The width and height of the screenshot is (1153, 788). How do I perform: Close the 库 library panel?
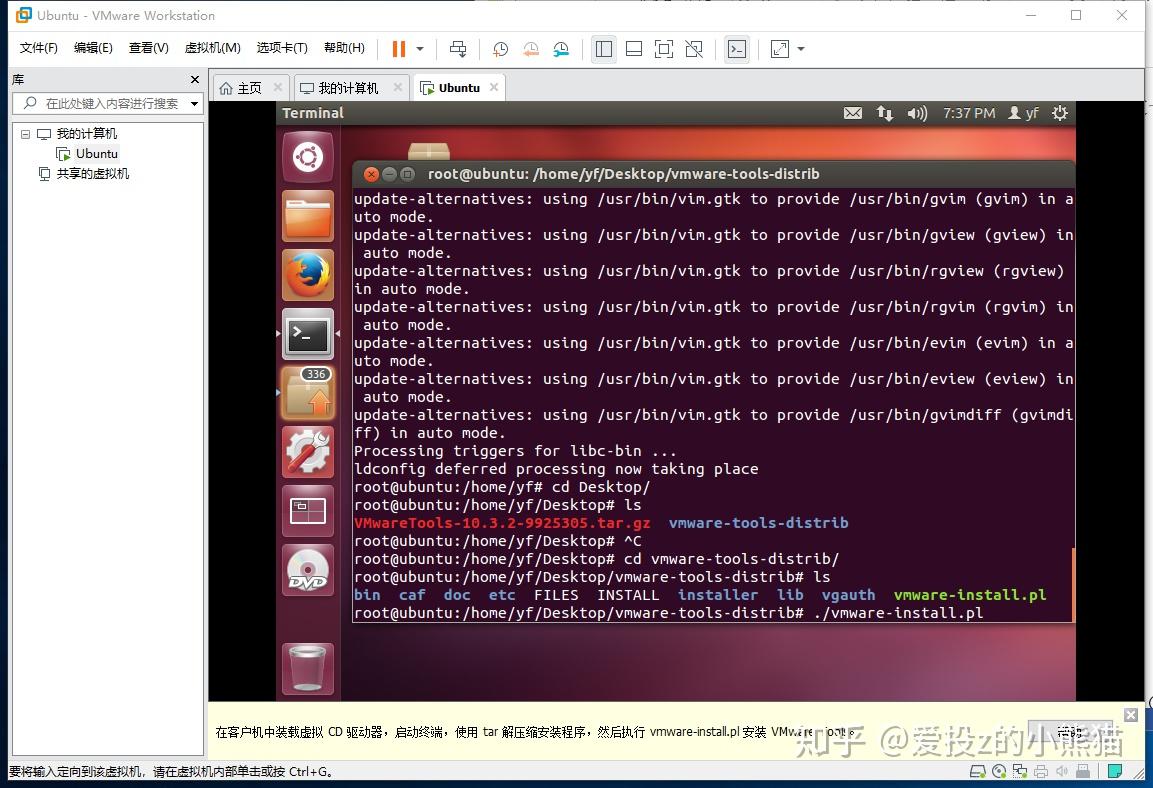[194, 79]
